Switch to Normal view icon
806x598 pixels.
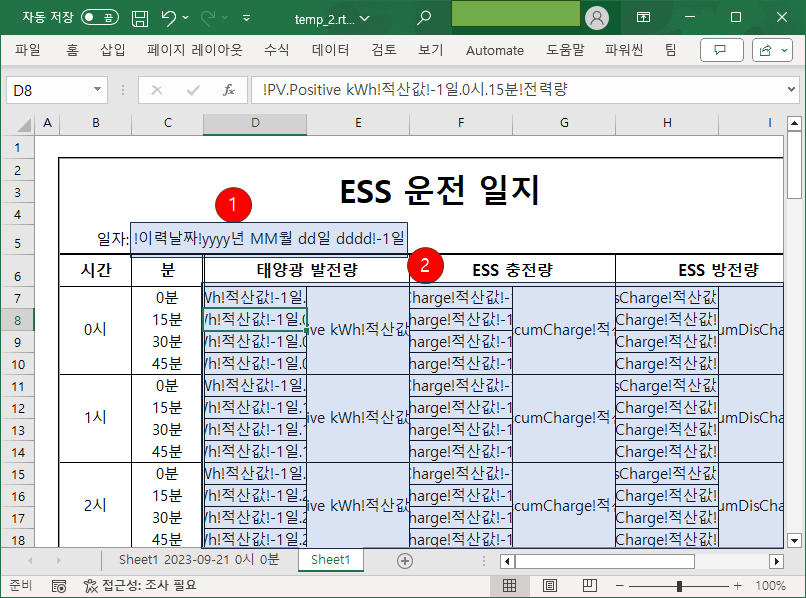(509, 585)
